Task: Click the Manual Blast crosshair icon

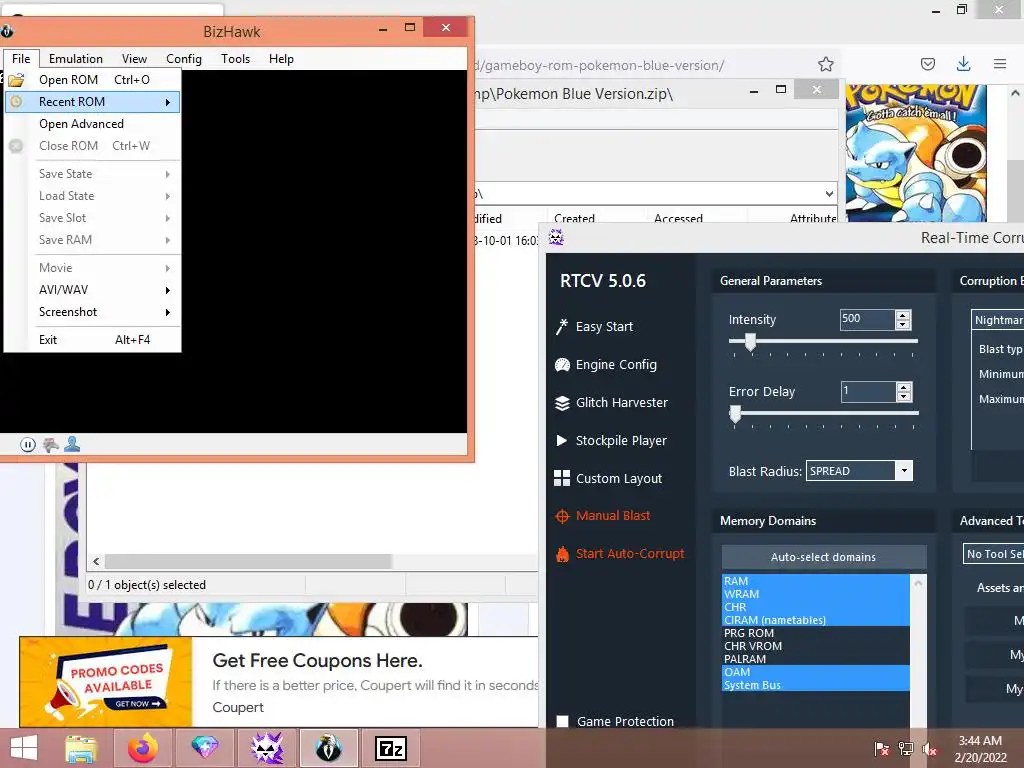Action: (x=562, y=516)
